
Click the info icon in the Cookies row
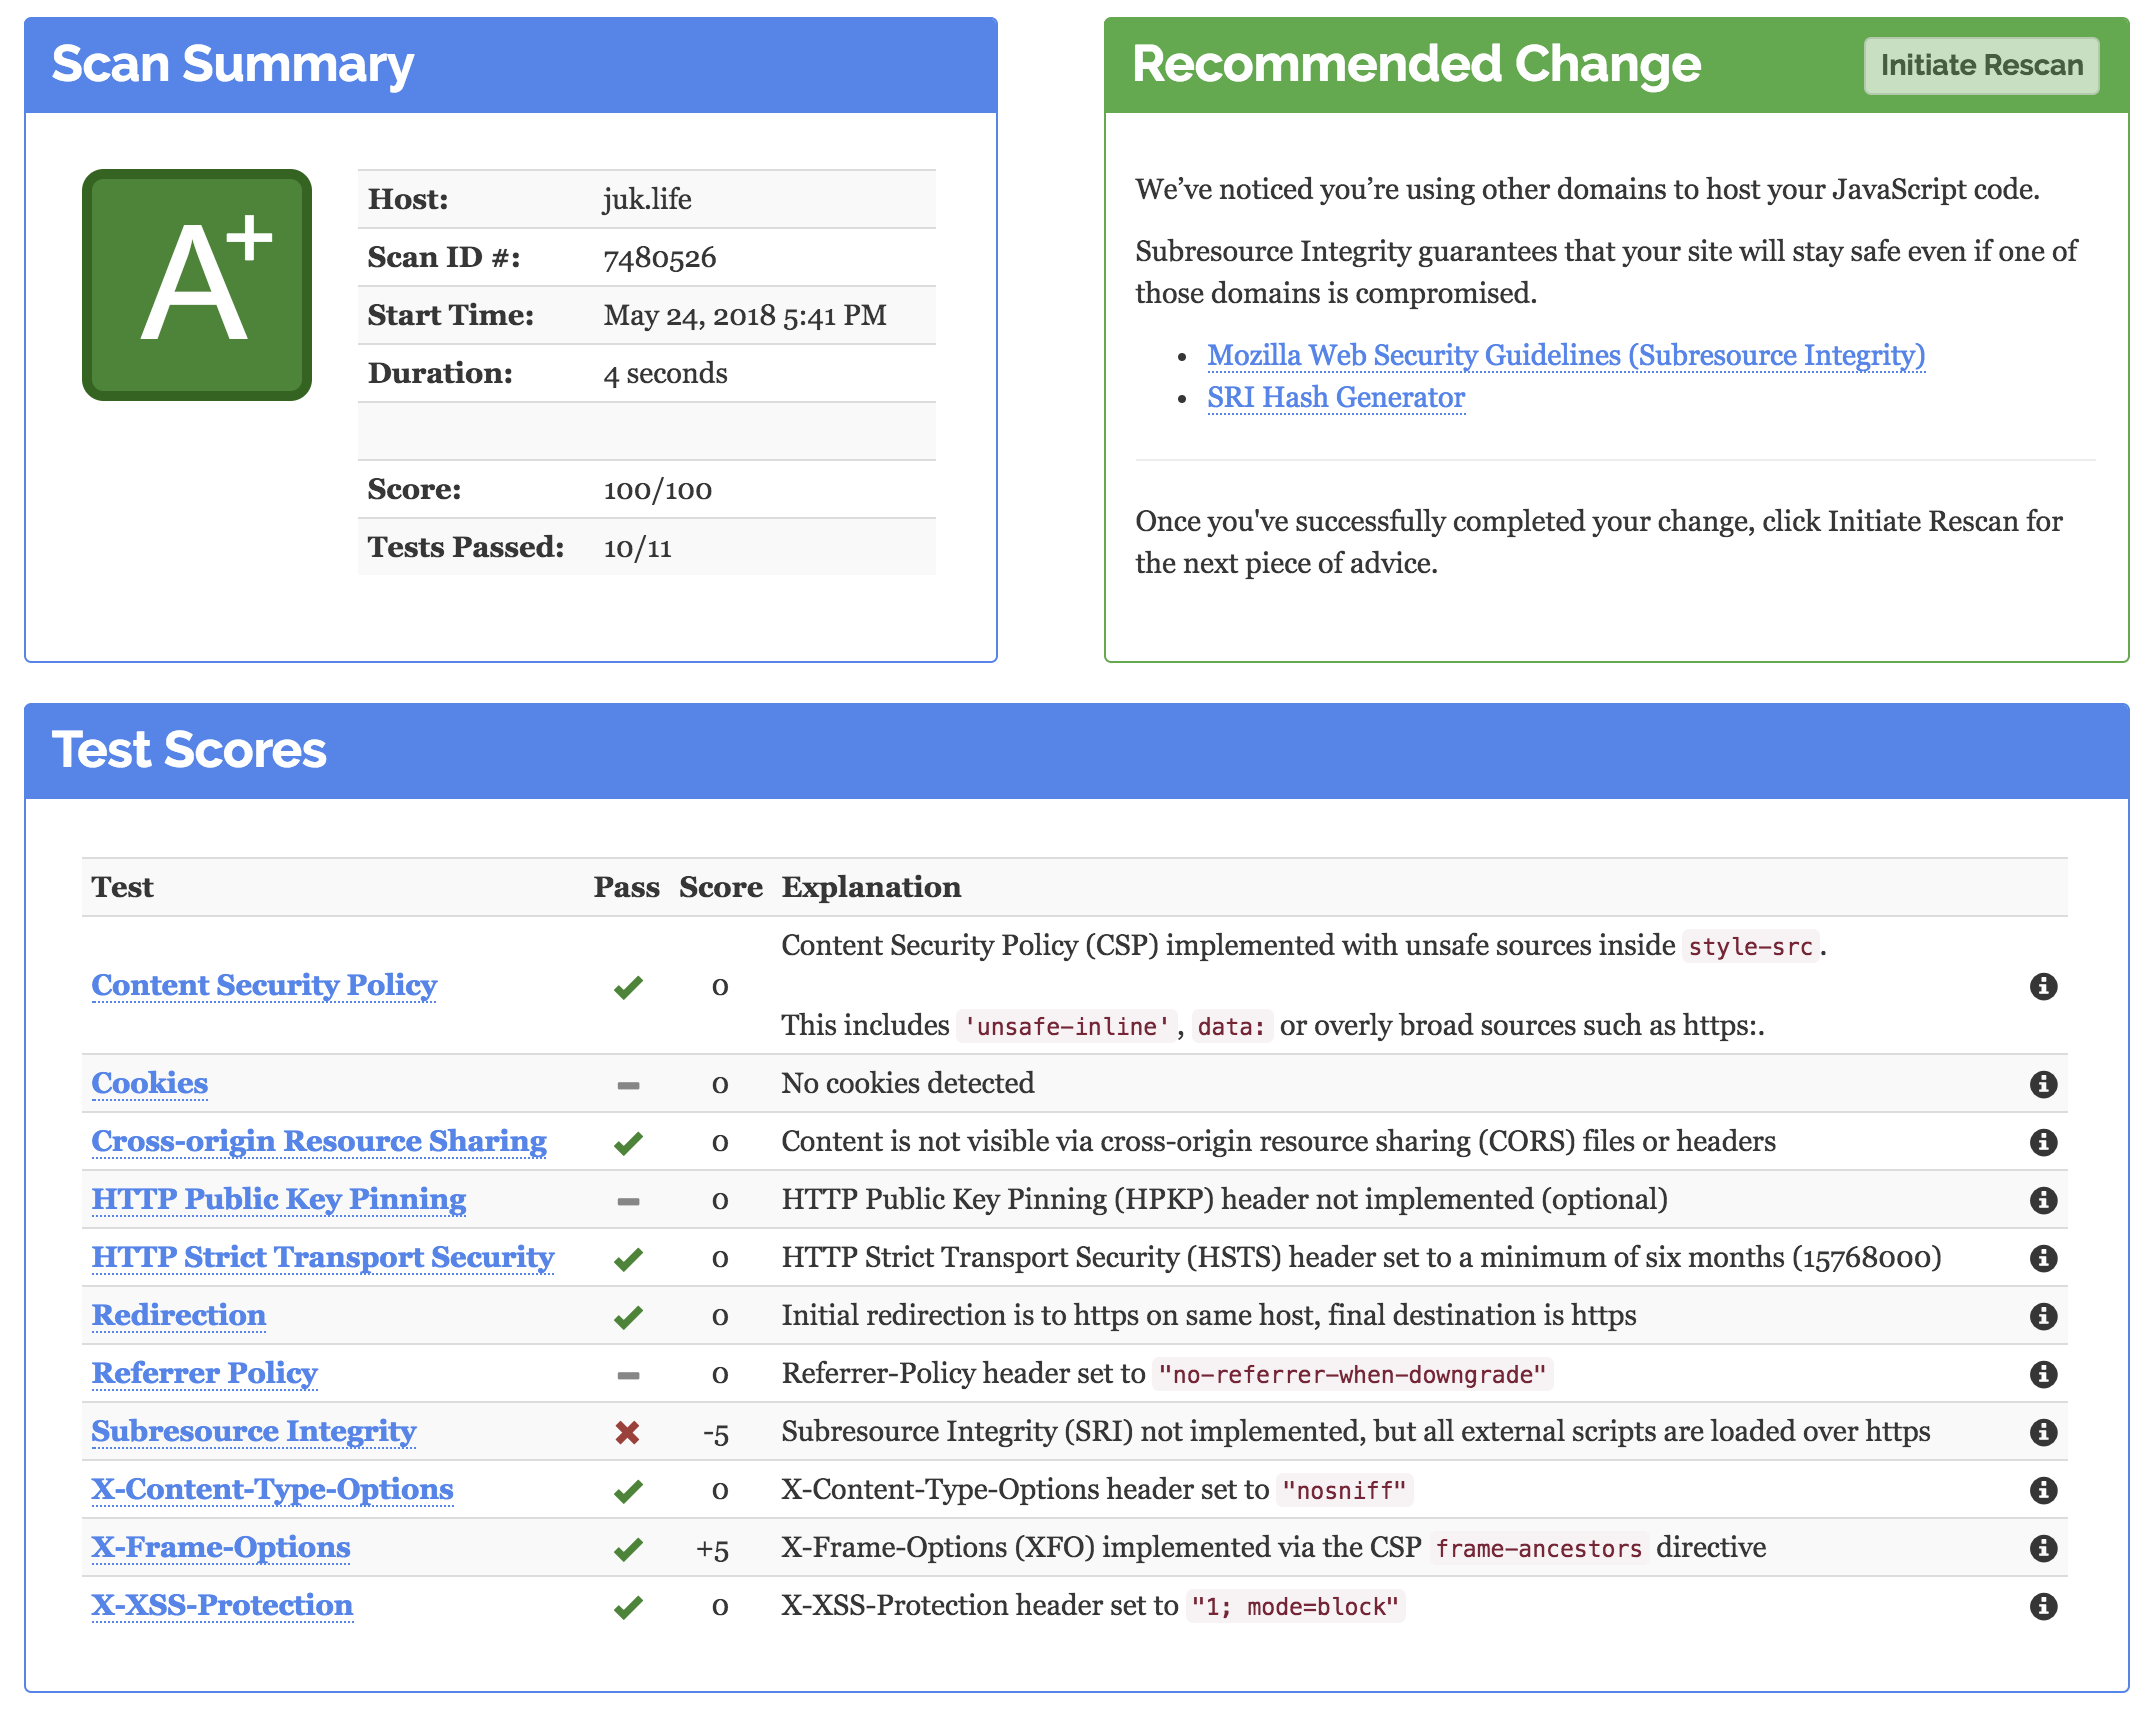[x=2043, y=1084]
